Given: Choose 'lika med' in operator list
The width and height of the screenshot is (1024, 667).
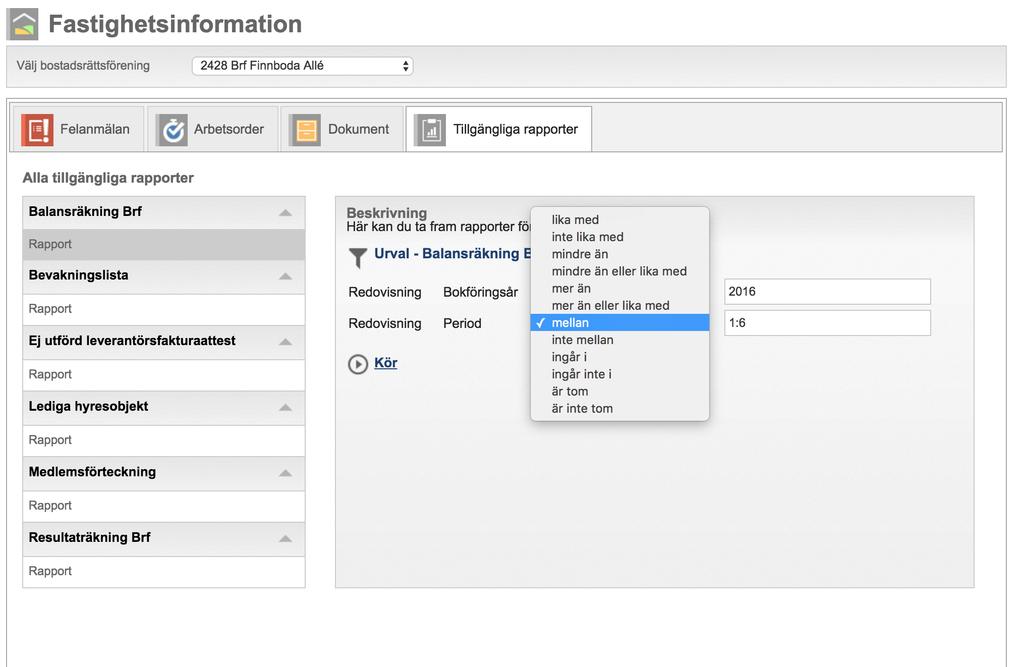Looking at the screenshot, I should point(620,220).
